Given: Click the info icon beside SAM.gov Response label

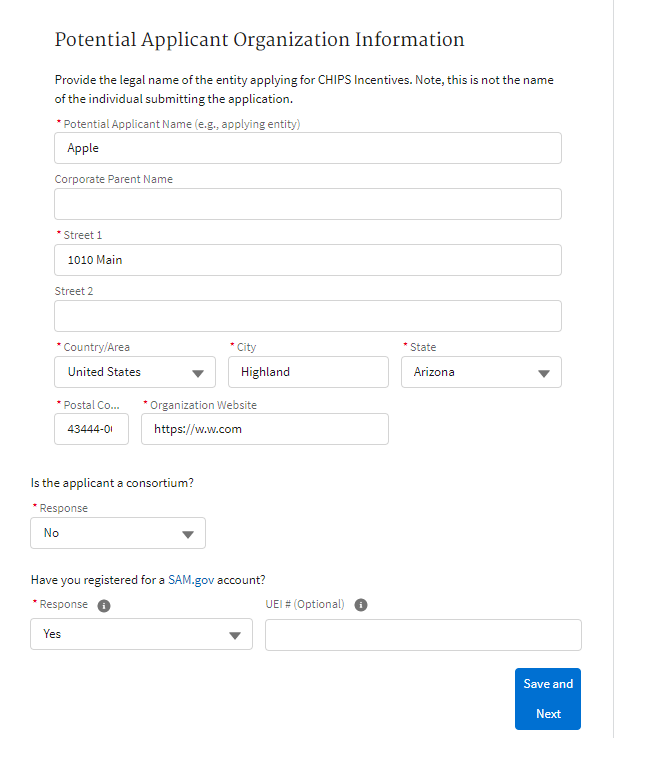Looking at the screenshot, I should pos(104,605).
